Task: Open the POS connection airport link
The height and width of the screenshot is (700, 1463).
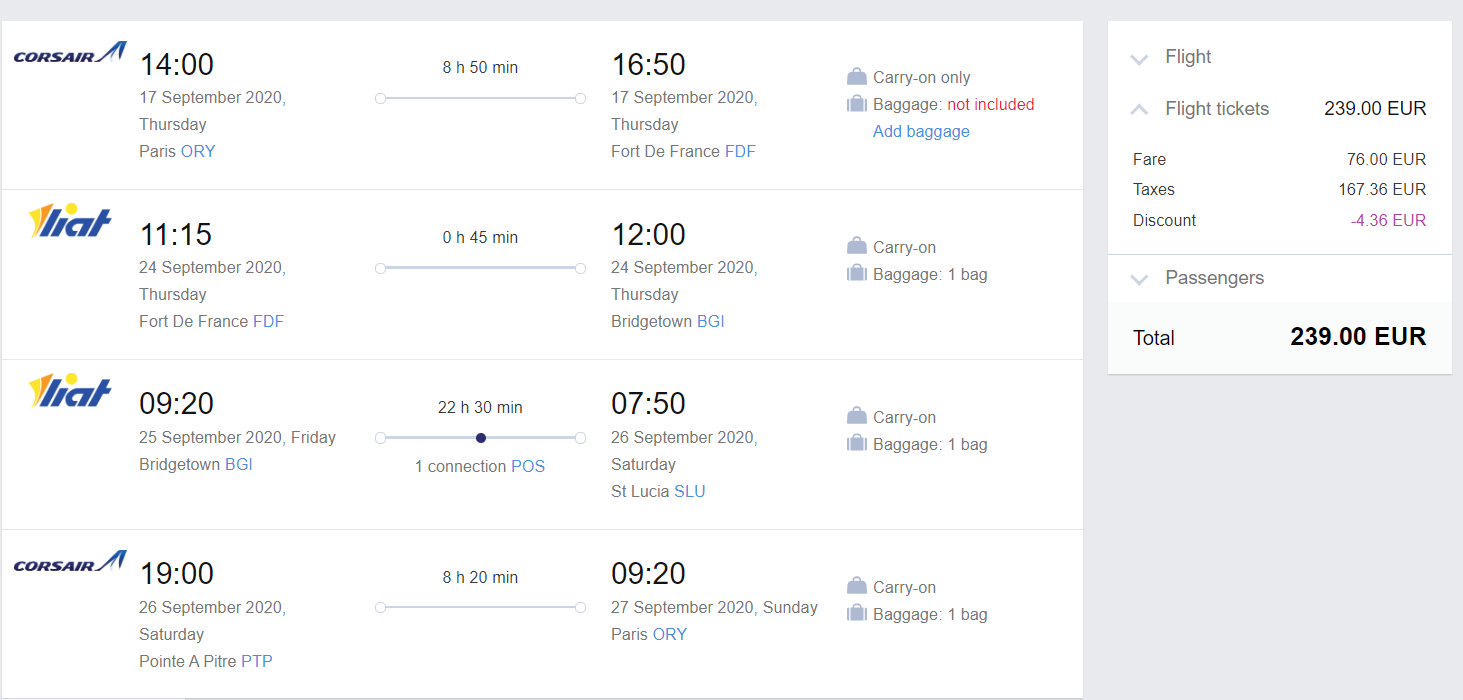Action: [528, 466]
